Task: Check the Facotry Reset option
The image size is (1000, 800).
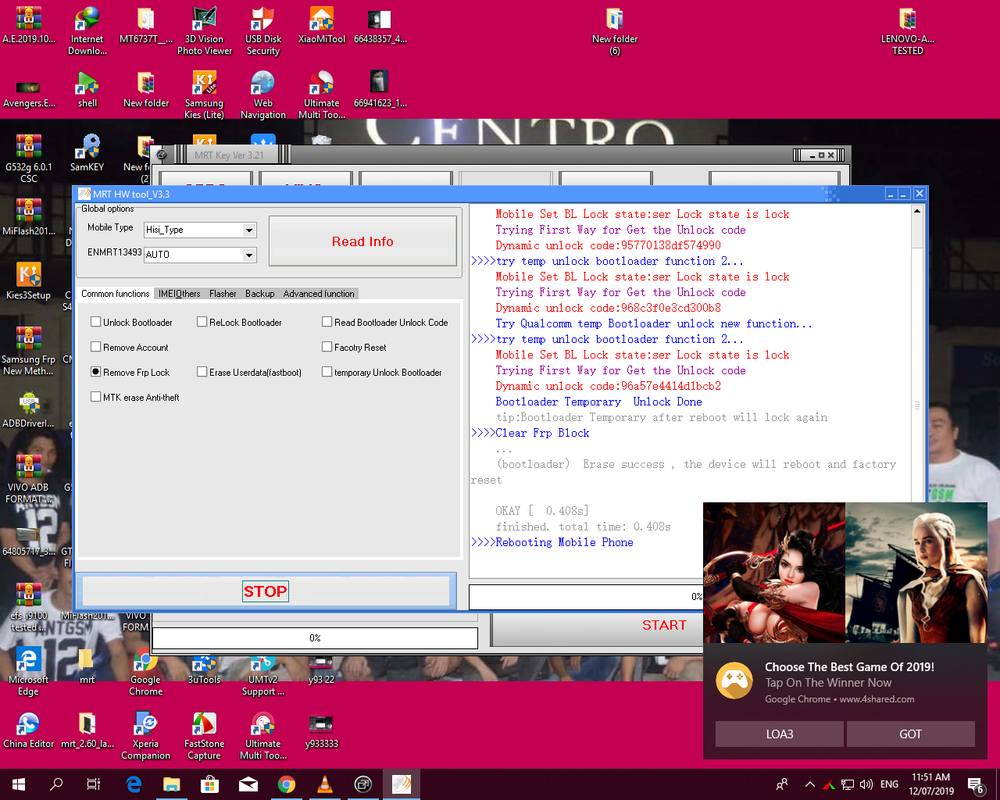Action: (327, 347)
